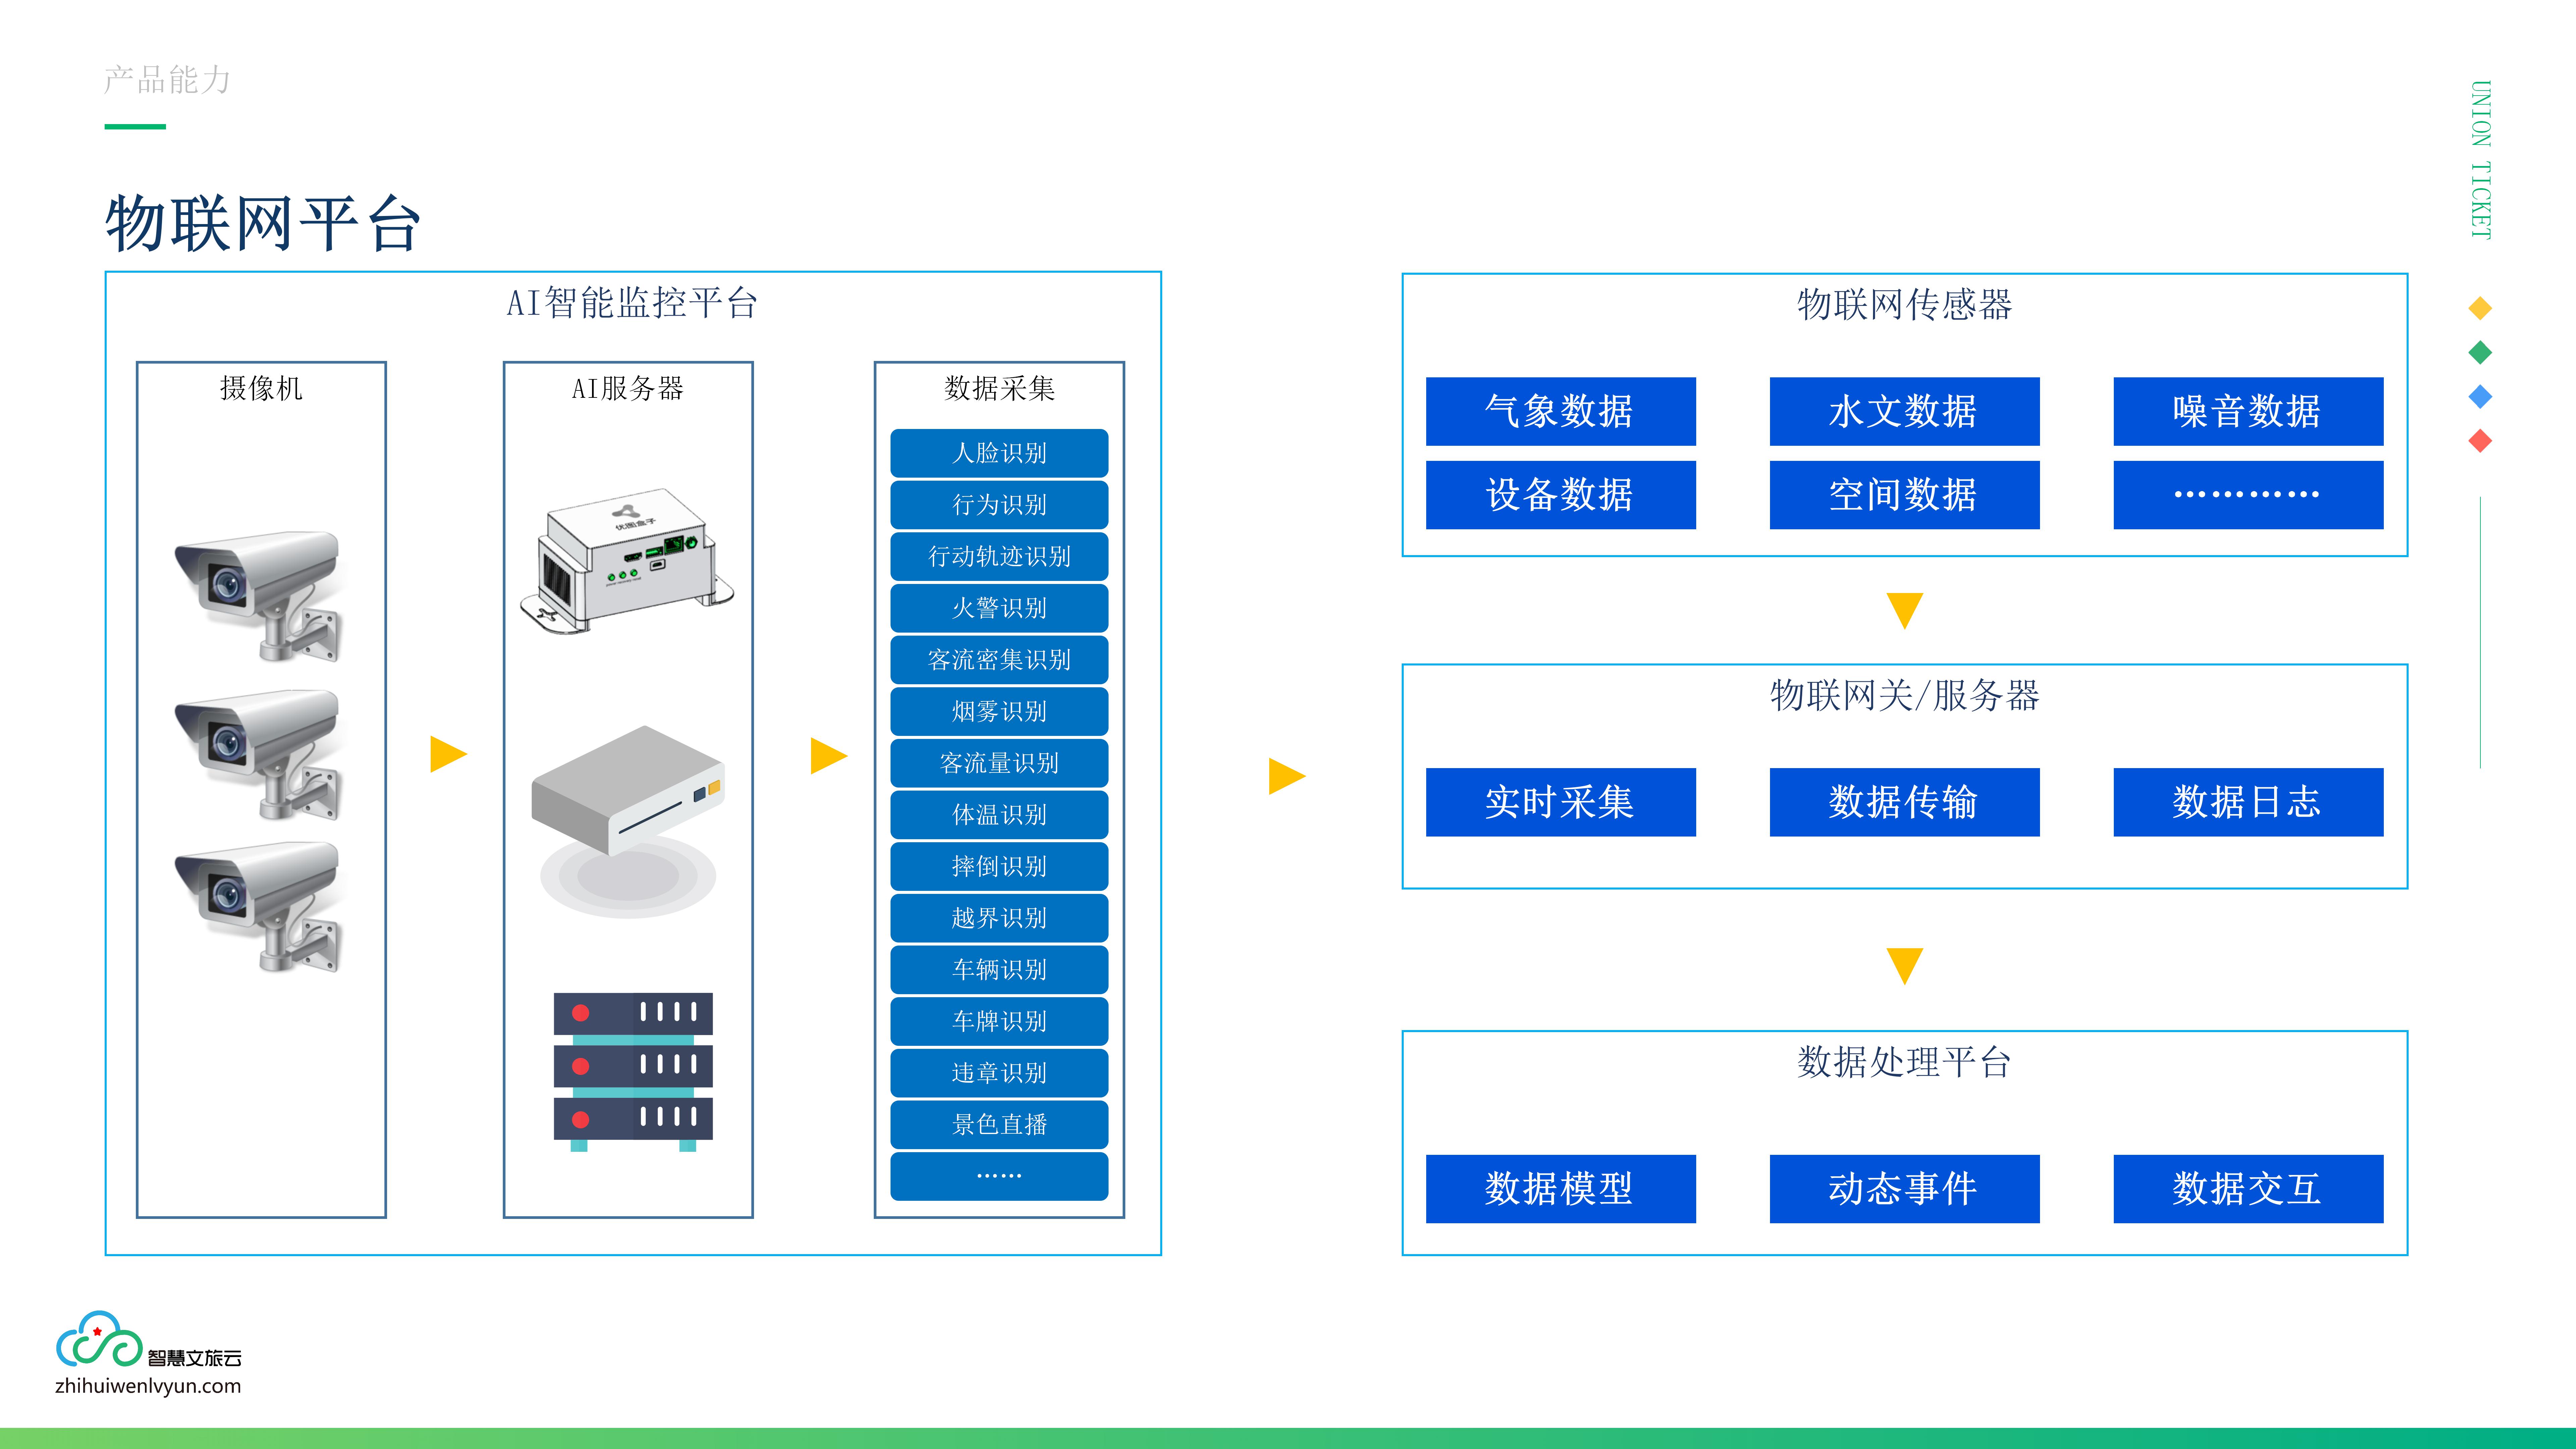The image size is (2576, 1449).
Task: Select the 景色直播 button
Action: (x=999, y=1125)
